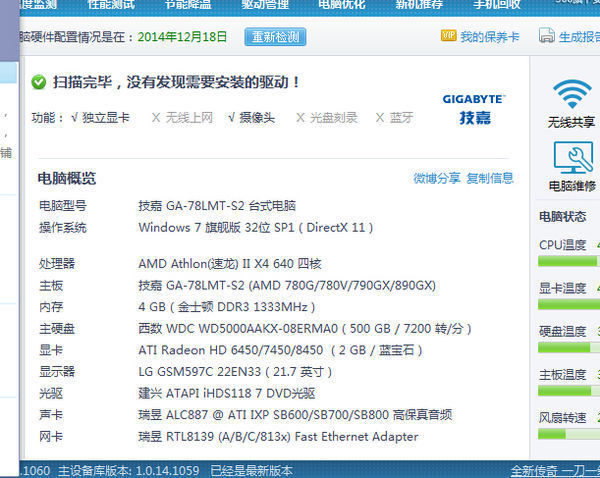
Task: Click the 全新传奇 ad link in status bar
Action: coord(555,471)
